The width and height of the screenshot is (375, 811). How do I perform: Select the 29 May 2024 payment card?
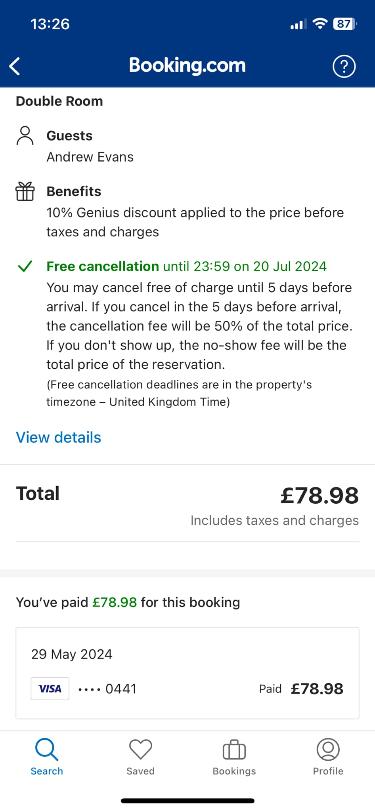click(187, 673)
